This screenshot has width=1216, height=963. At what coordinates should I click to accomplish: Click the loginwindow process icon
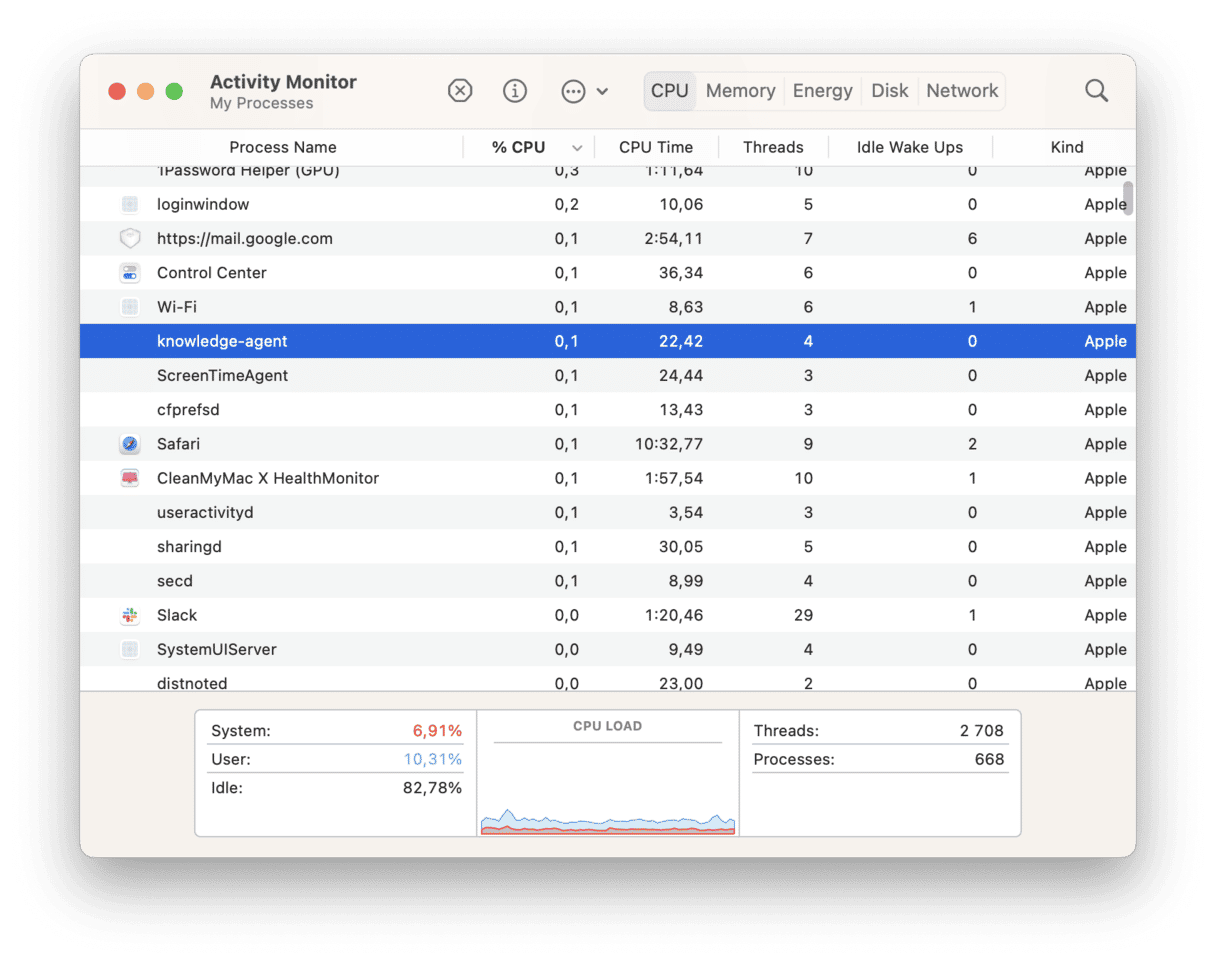click(x=129, y=204)
